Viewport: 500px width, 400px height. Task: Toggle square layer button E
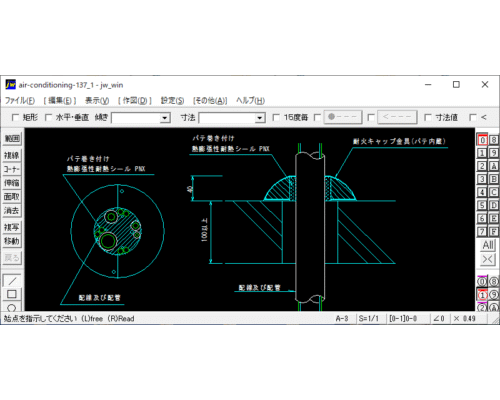(494, 218)
